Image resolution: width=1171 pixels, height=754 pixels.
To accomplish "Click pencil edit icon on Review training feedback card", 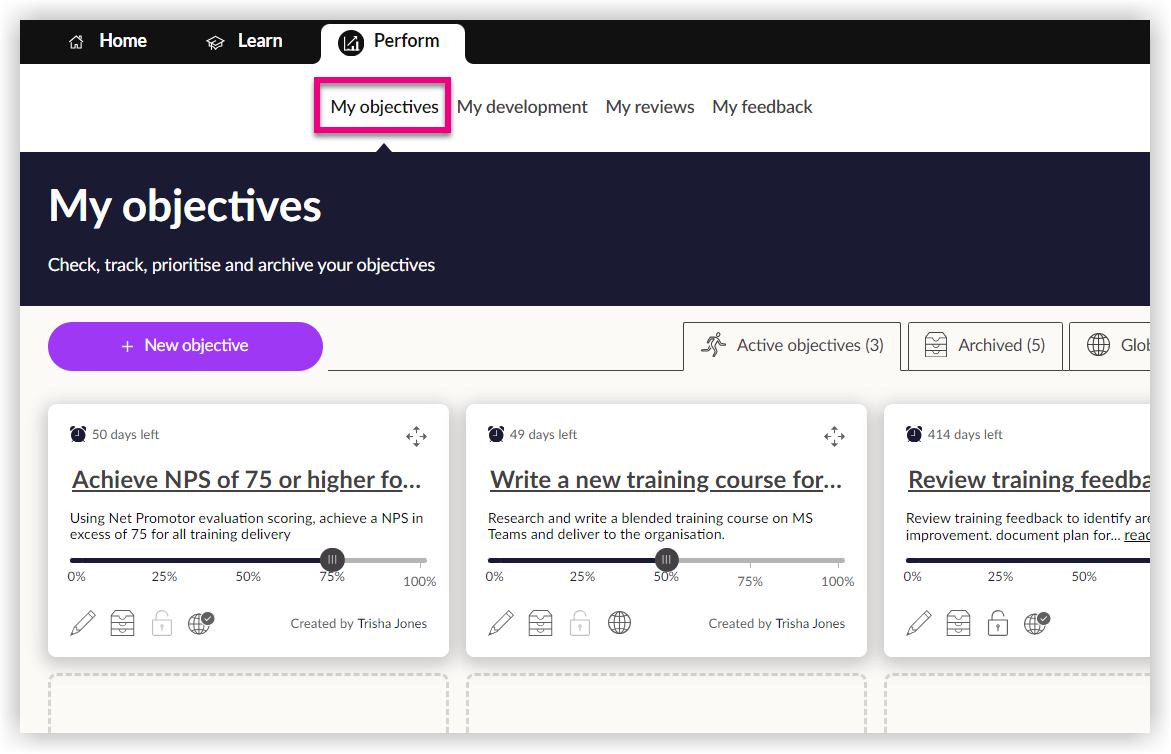I will [919, 623].
